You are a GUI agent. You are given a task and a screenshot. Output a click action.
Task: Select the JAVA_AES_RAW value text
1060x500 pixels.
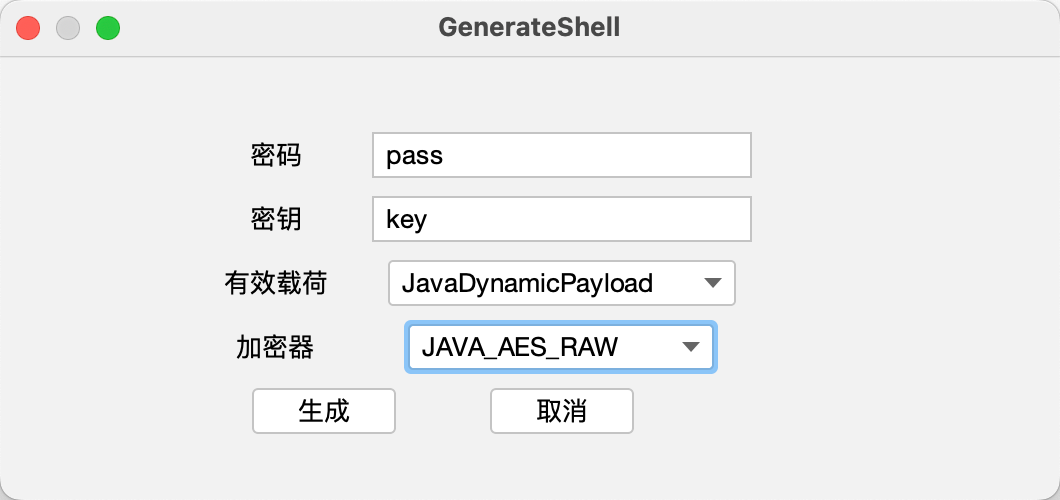[520, 347]
